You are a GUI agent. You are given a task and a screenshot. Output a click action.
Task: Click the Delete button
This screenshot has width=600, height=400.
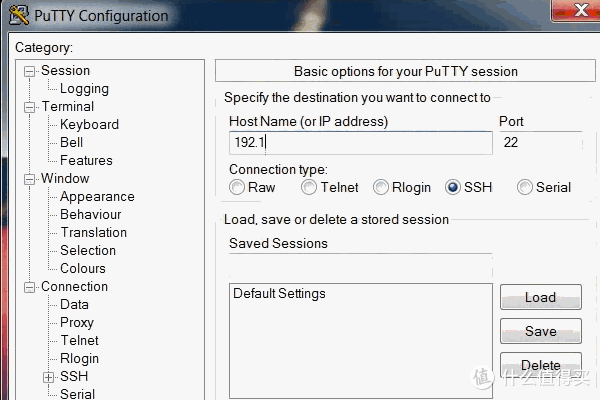tap(541, 365)
